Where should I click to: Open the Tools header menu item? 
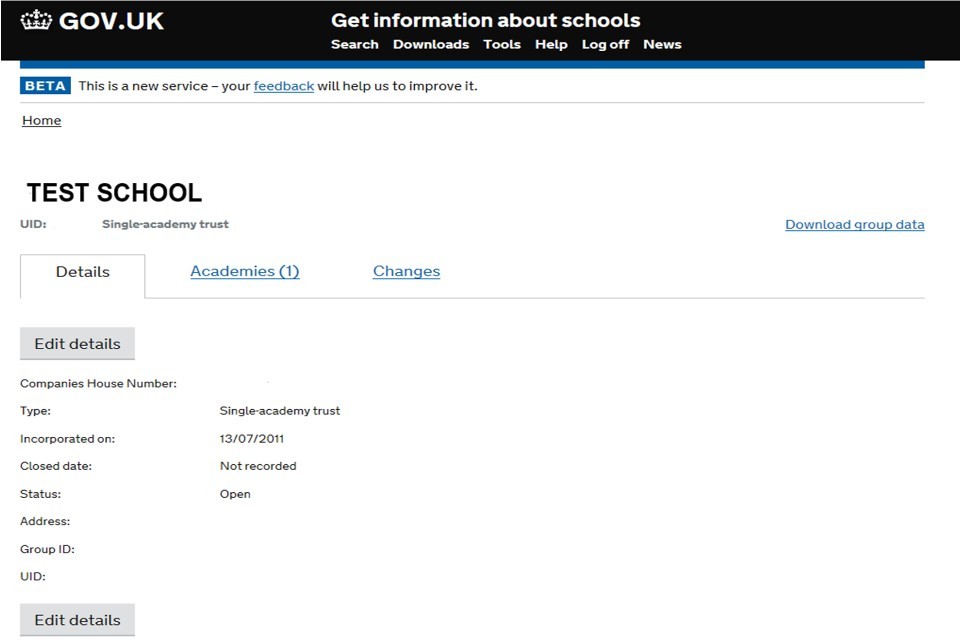[x=501, y=44]
